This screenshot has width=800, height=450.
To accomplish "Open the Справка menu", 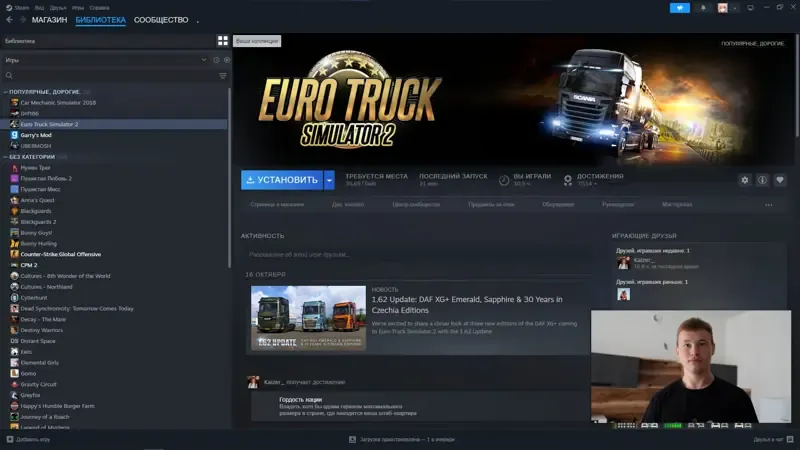I will (x=99, y=8).
